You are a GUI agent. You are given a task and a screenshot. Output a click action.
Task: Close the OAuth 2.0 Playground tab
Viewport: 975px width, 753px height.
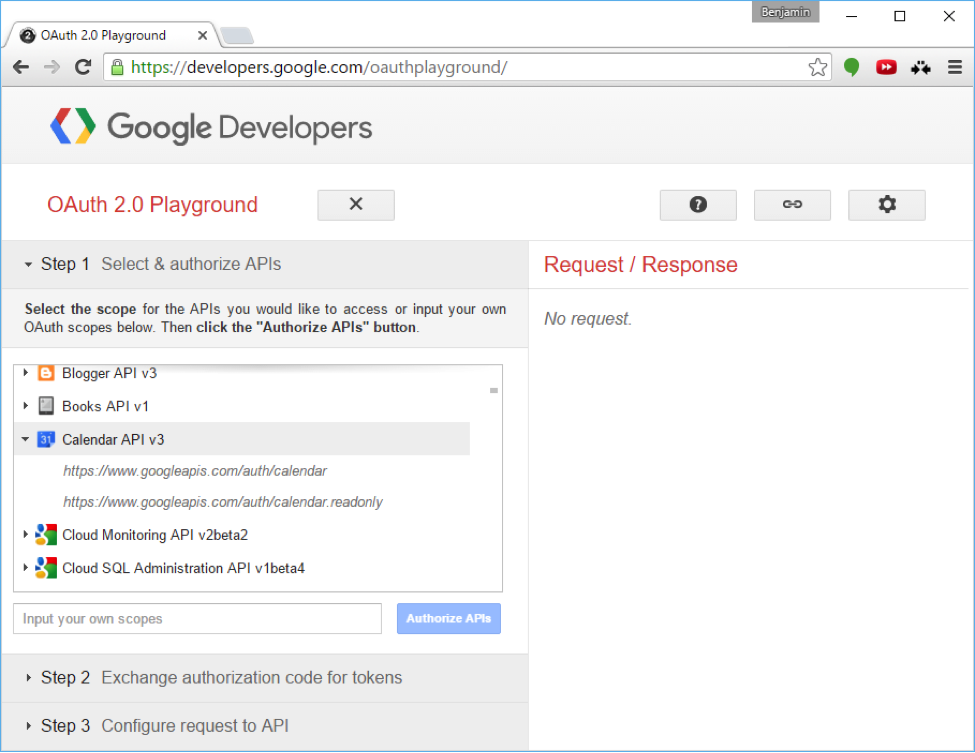coord(202,35)
